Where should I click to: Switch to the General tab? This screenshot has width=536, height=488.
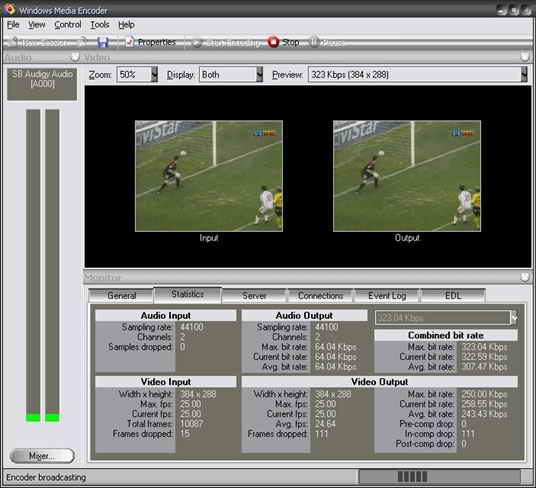121,296
